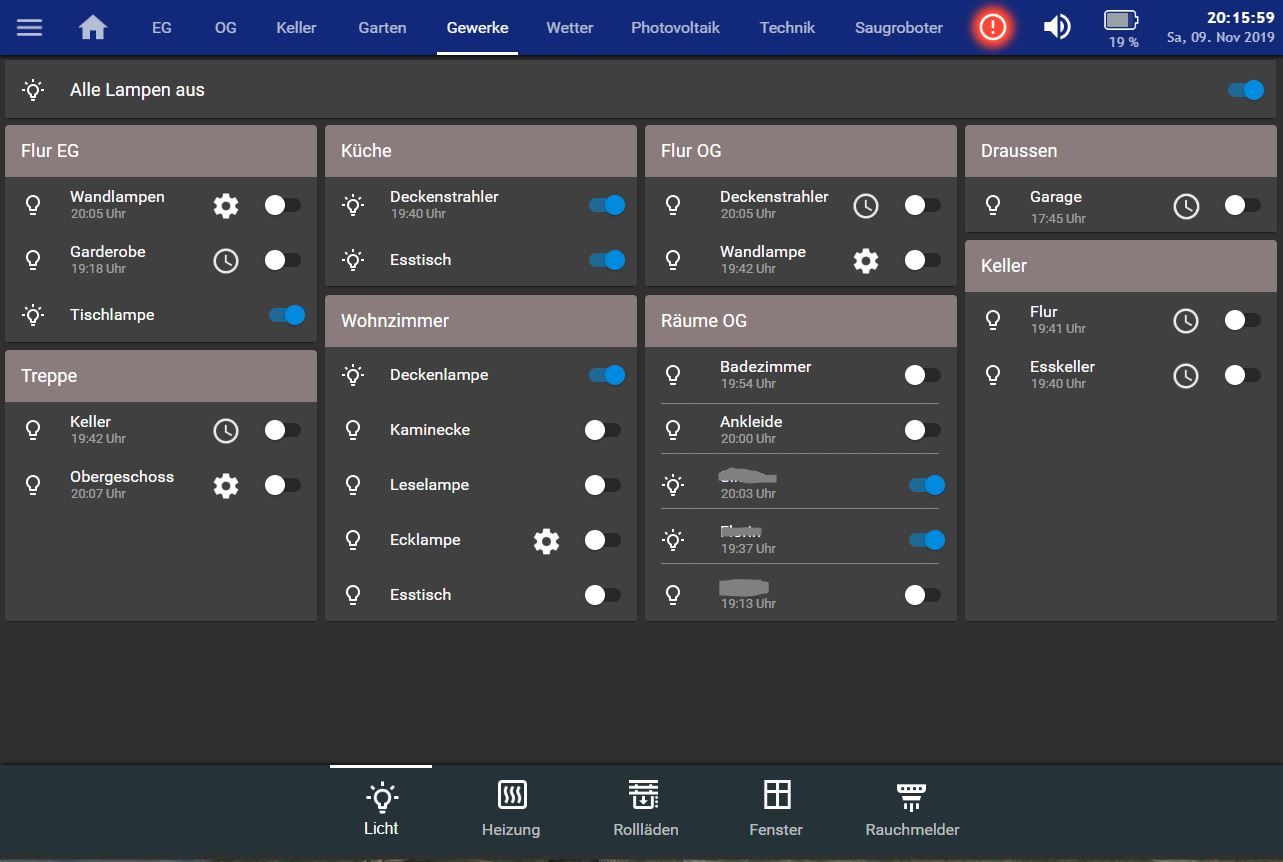Open Esskeller timer clock icon
Viewport: 1283px width, 862px height.
(1186, 376)
